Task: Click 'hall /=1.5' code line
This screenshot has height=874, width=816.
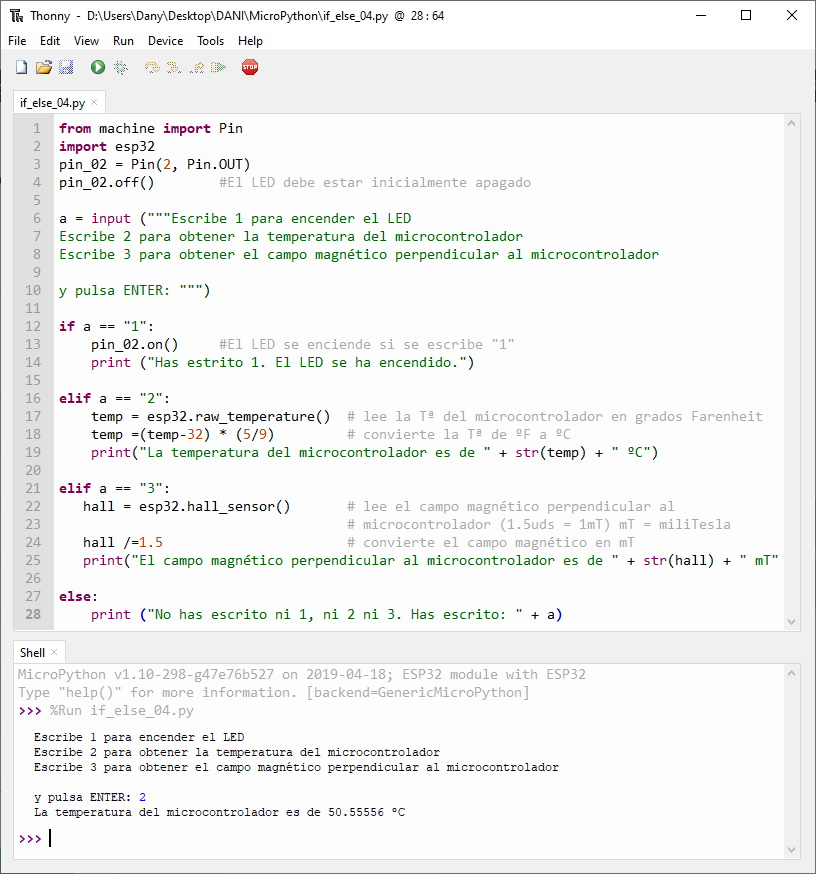Action: click(123, 542)
